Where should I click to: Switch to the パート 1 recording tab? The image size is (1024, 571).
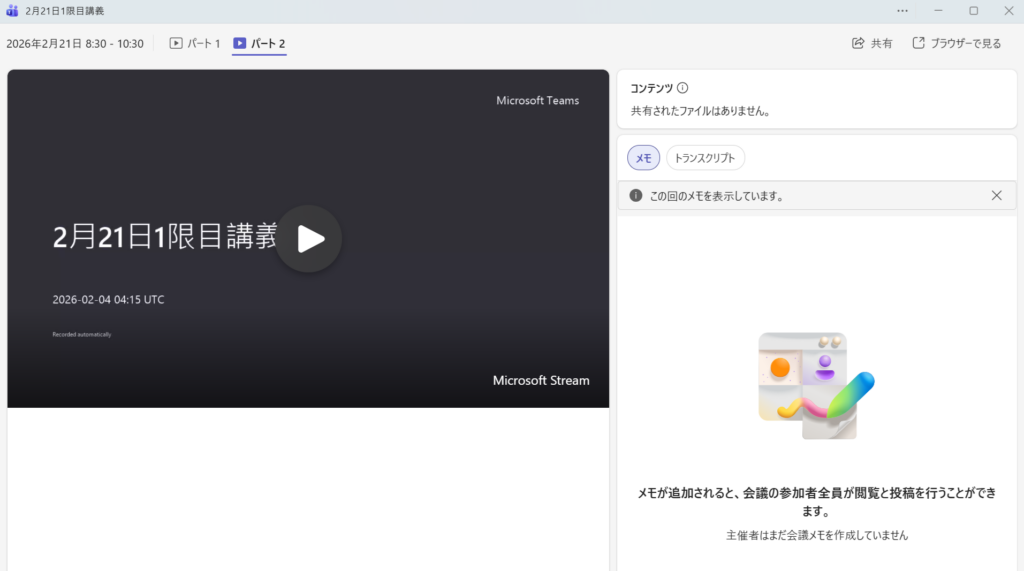pyautogui.click(x=195, y=44)
